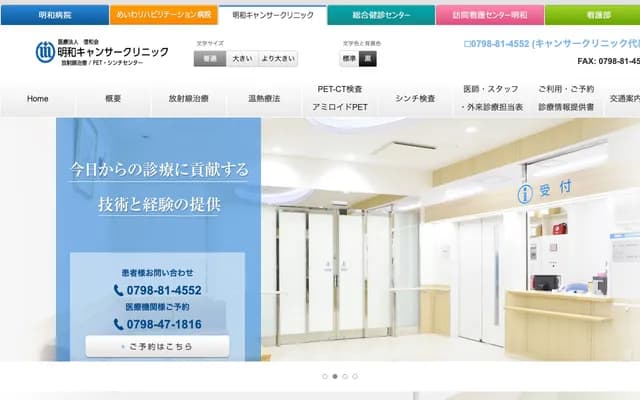Open the 概要 menu item
This screenshot has width=640, height=400.
(113, 99)
